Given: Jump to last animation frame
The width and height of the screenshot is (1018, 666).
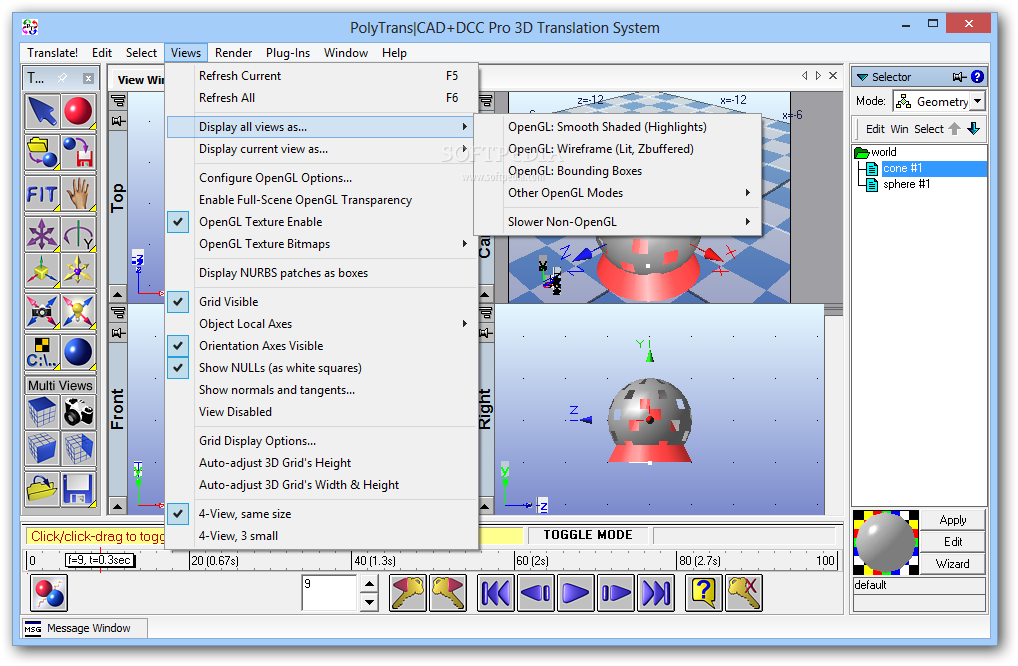Looking at the screenshot, I should (x=656, y=593).
